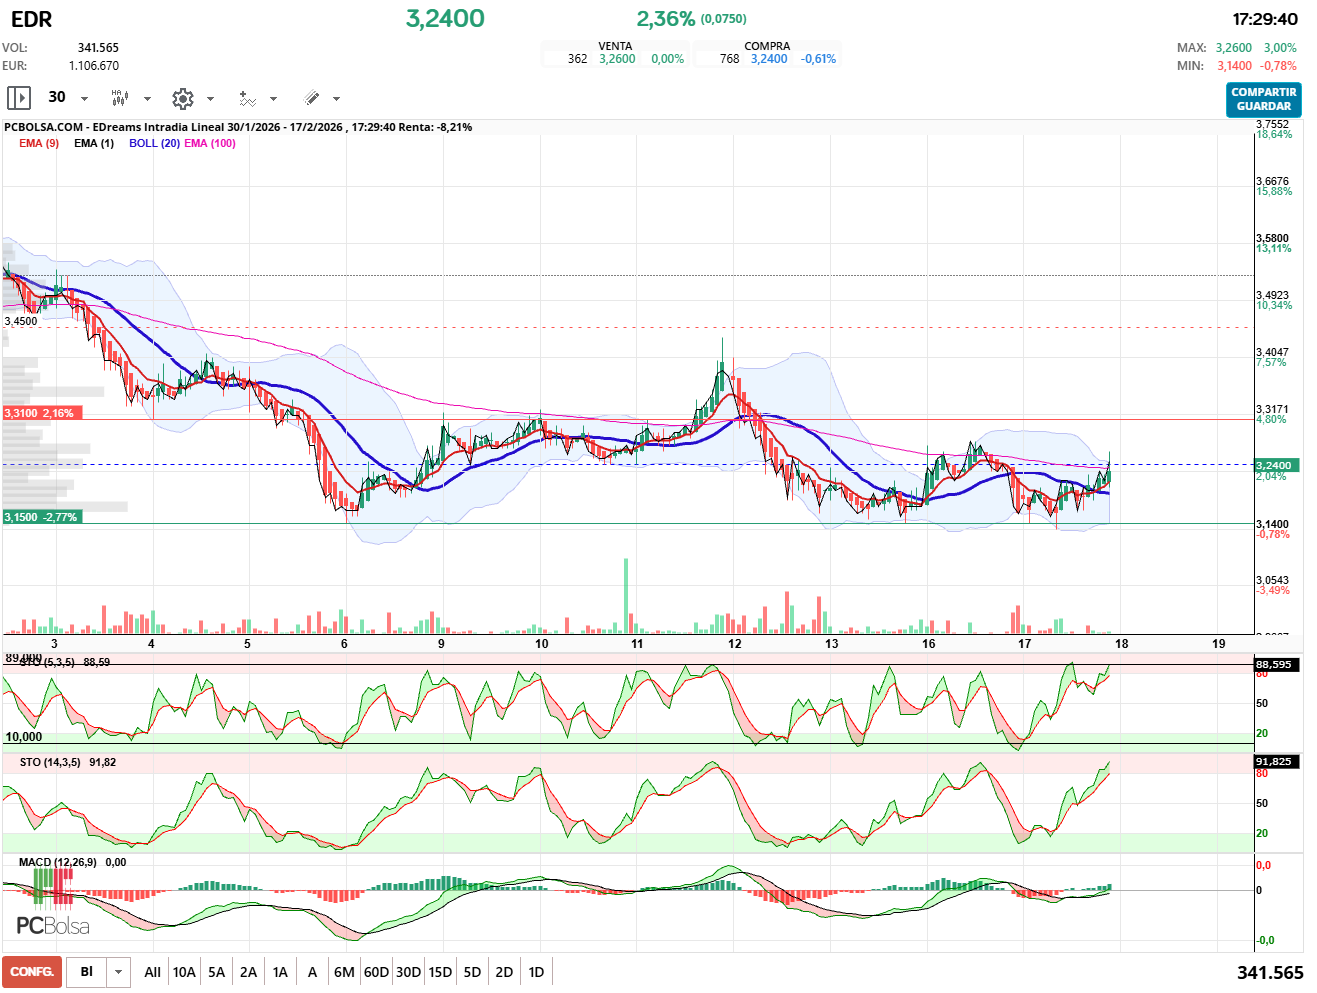Screen dimensions: 1317x993
Task: Click the PCBolsa logo watermark
Action: (x=53, y=926)
